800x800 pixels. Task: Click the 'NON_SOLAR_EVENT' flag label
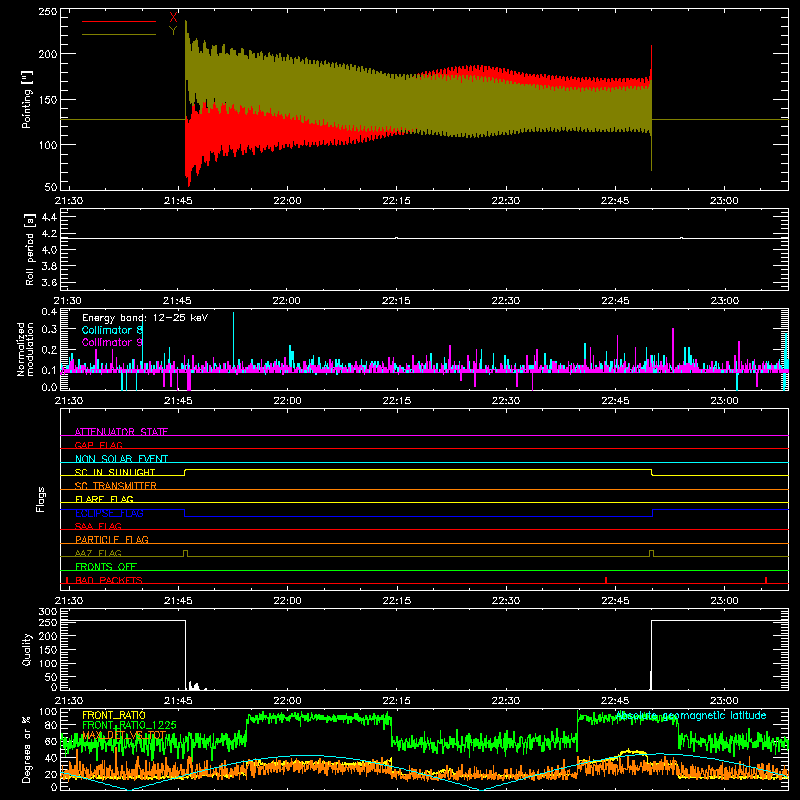(121, 459)
